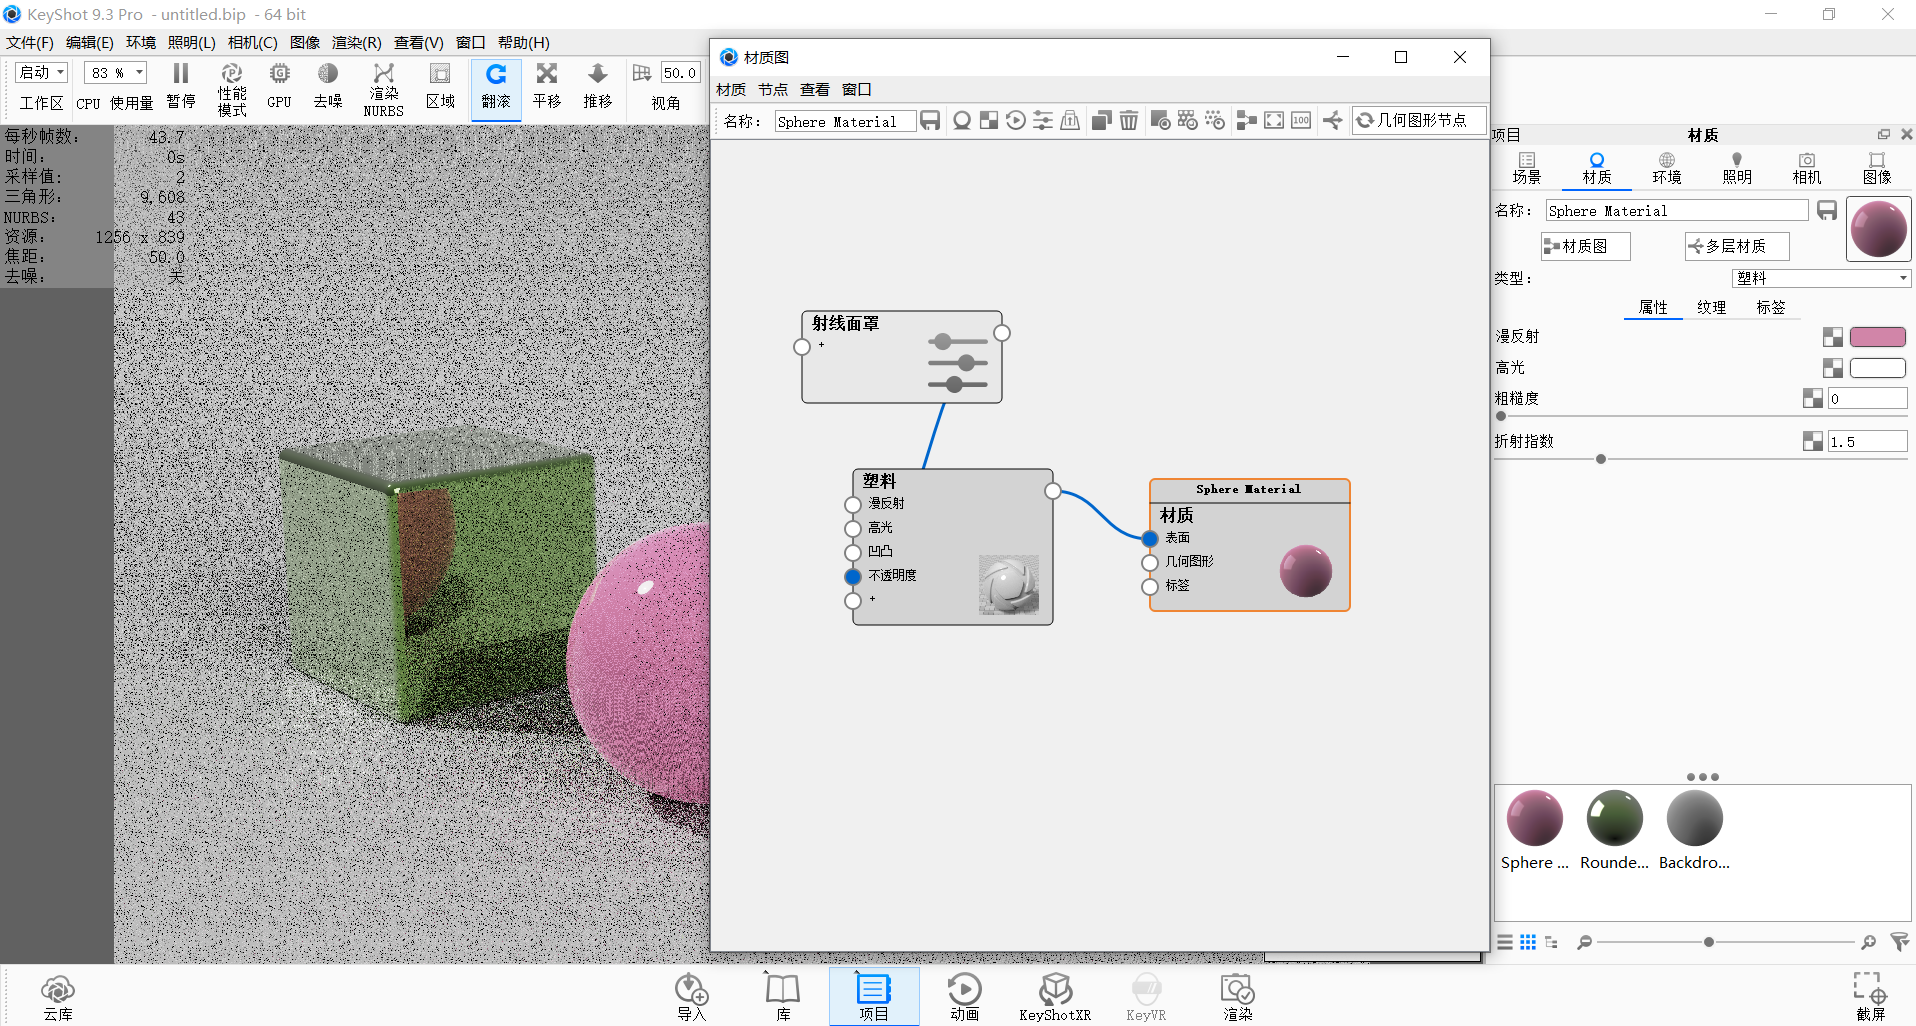This screenshot has width=1916, height=1026.
Task: Toggle GPU rendering in main toolbar
Action: (280, 87)
